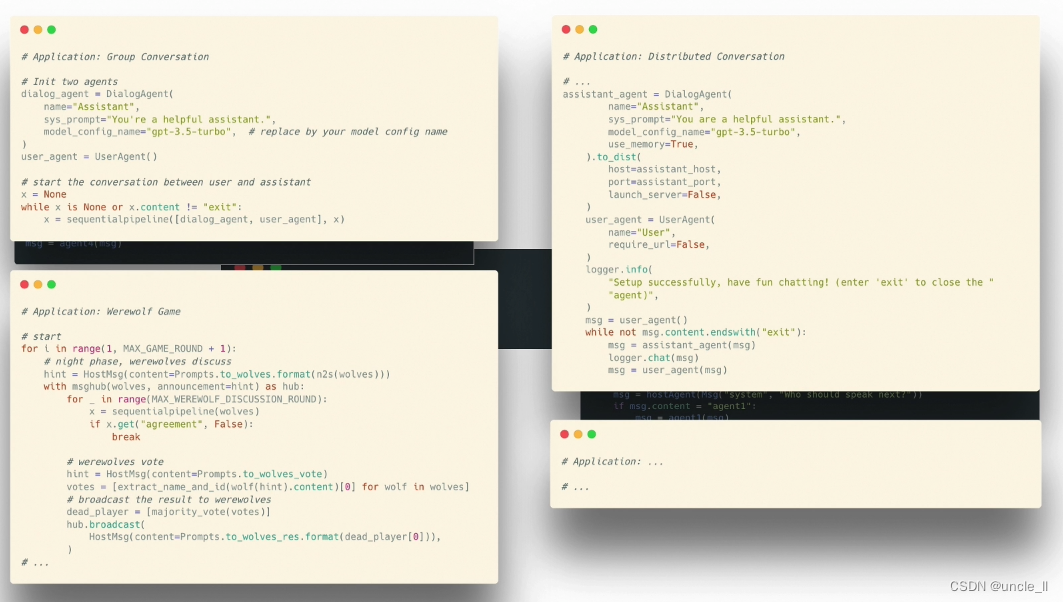Viewport: 1063px width, 602px height.
Task: Click the line 'launch_server=False,'
Action: tap(664, 195)
